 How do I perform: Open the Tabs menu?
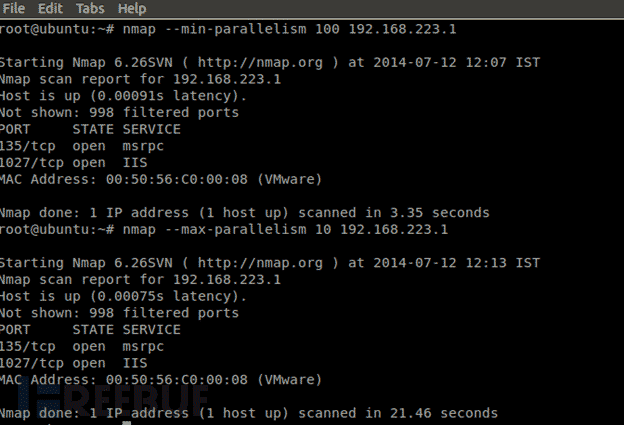[90, 8]
